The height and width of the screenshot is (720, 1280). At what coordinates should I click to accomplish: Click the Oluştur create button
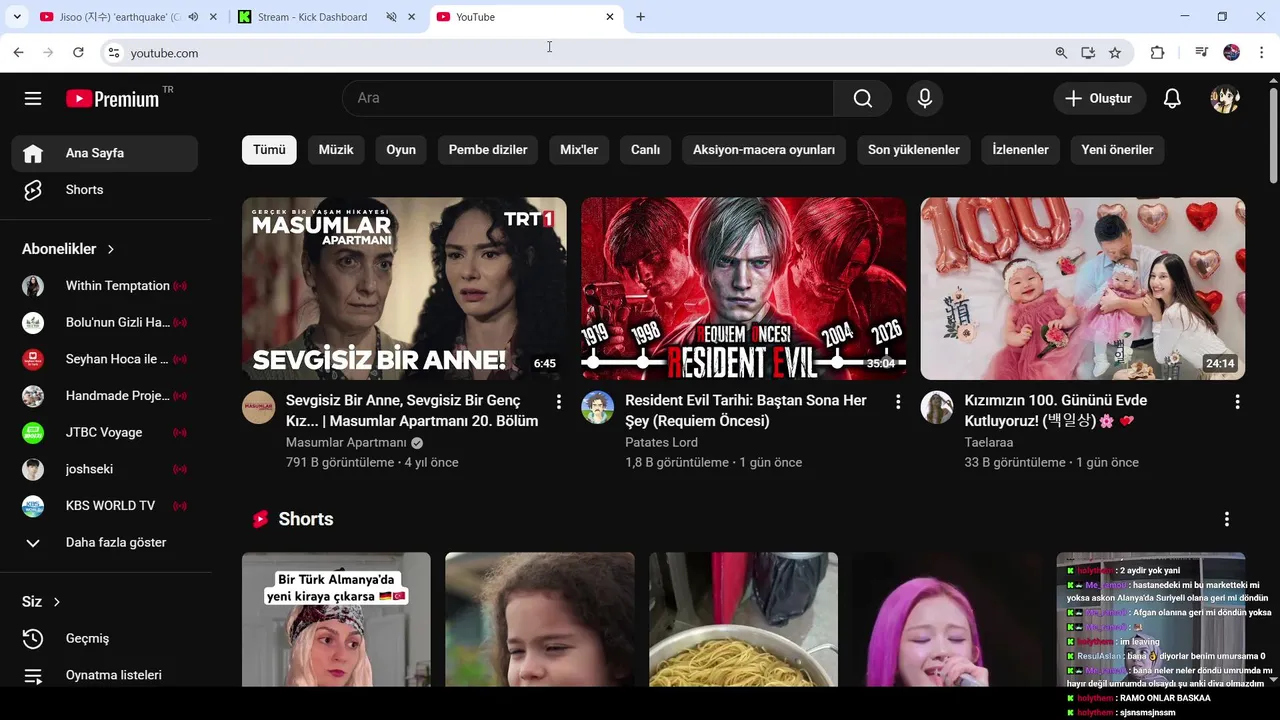pyautogui.click(x=1099, y=98)
